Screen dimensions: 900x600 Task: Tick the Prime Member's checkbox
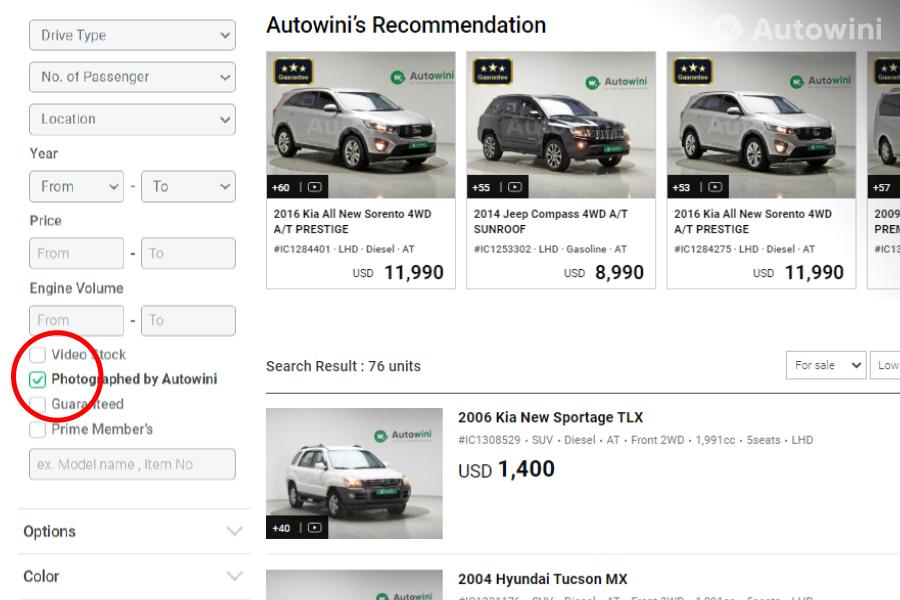[x=38, y=430]
